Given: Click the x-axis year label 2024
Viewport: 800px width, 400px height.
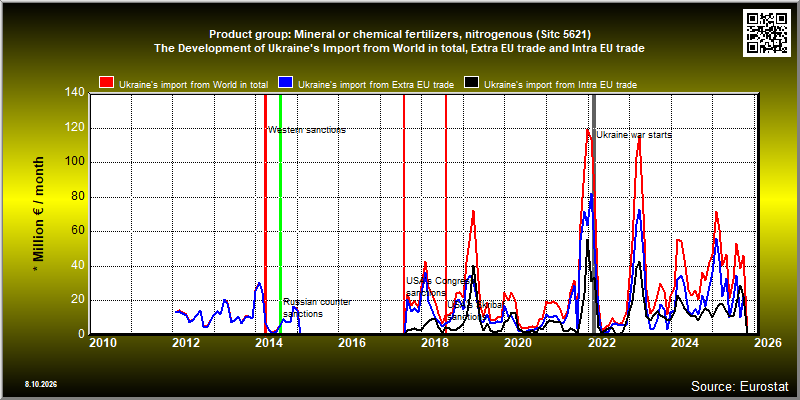Looking at the screenshot, I should pos(685,343).
